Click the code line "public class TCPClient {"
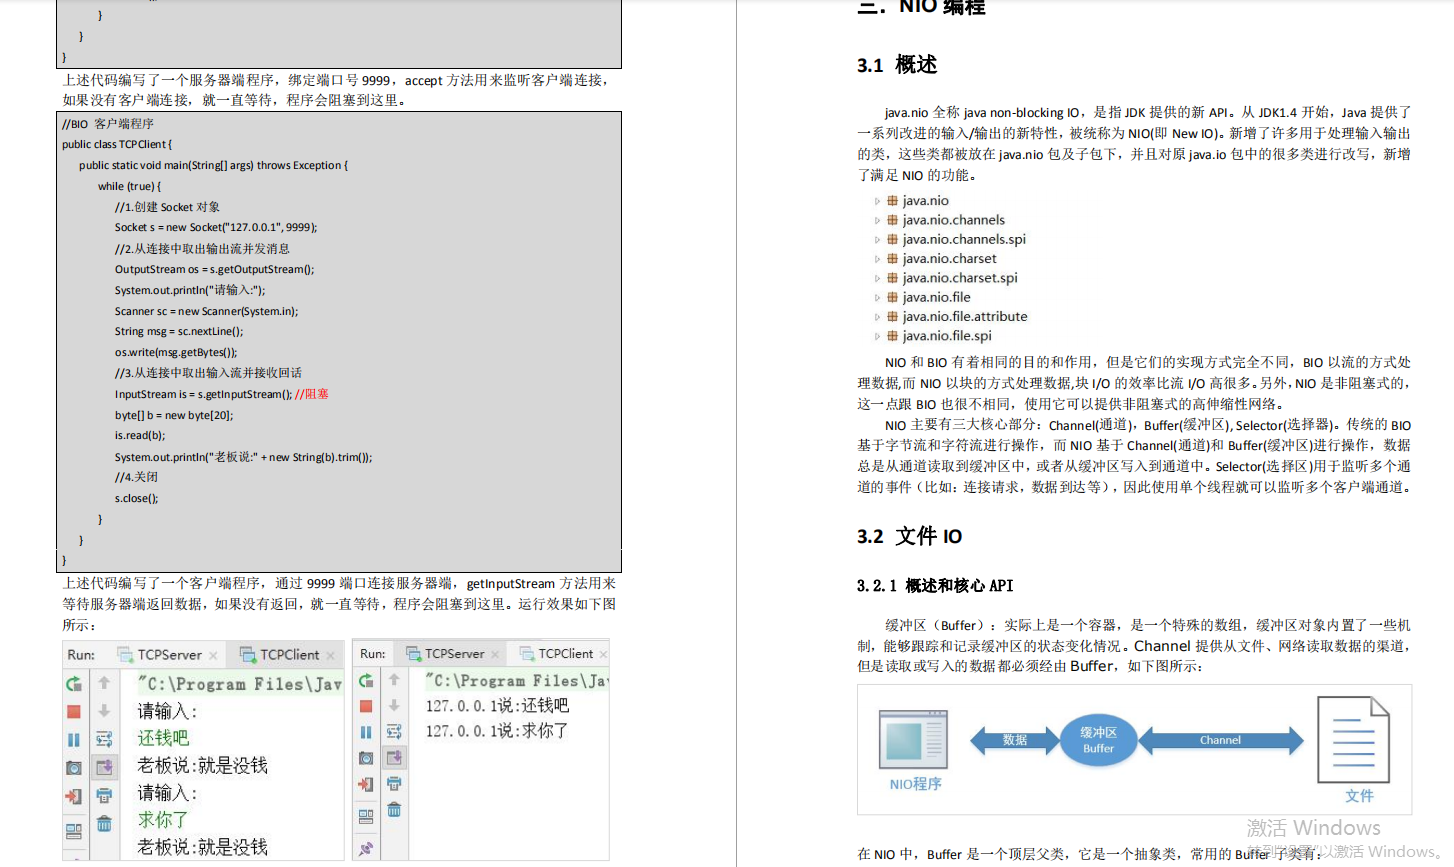This screenshot has width=1454, height=867. point(117,145)
